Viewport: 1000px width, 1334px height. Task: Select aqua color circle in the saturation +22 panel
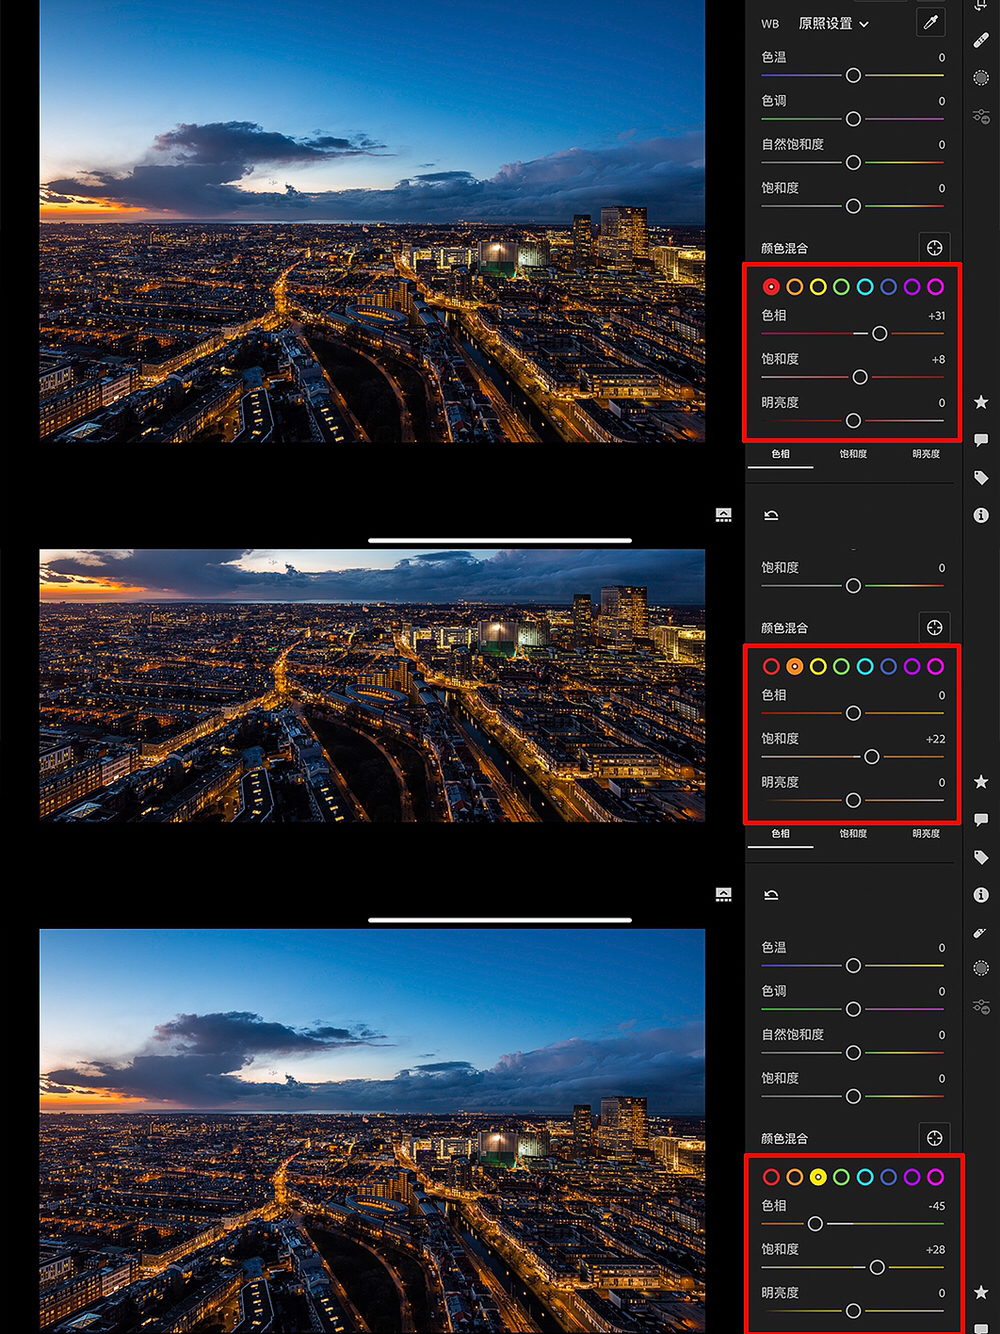click(865, 666)
